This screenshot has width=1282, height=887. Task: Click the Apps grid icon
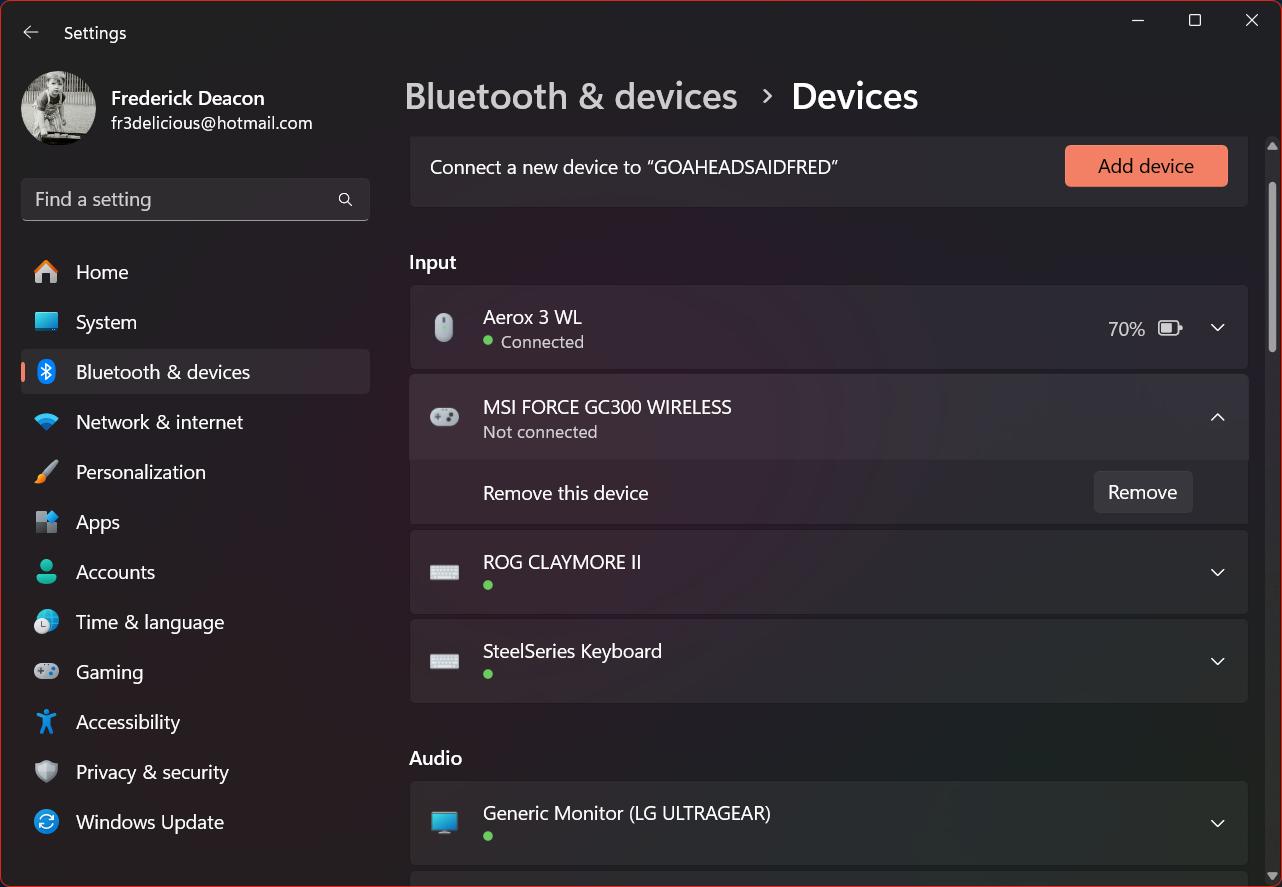pyautogui.click(x=46, y=522)
